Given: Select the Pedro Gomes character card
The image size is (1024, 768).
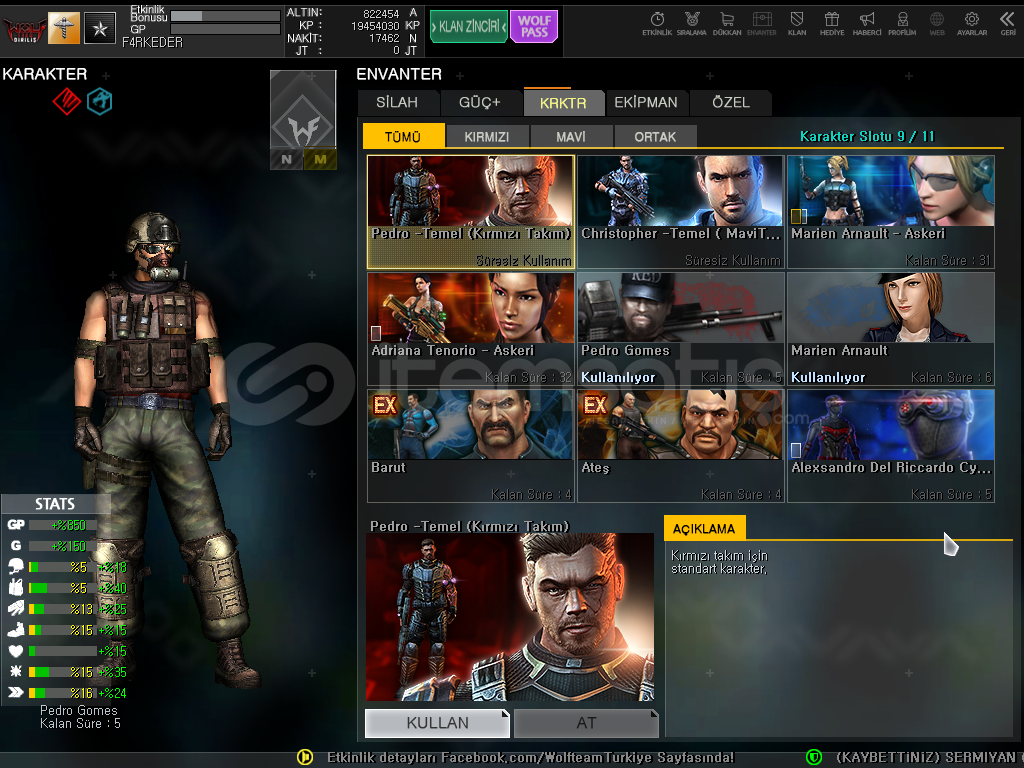Looking at the screenshot, I should pyautogui.click(x=680, y=329).
